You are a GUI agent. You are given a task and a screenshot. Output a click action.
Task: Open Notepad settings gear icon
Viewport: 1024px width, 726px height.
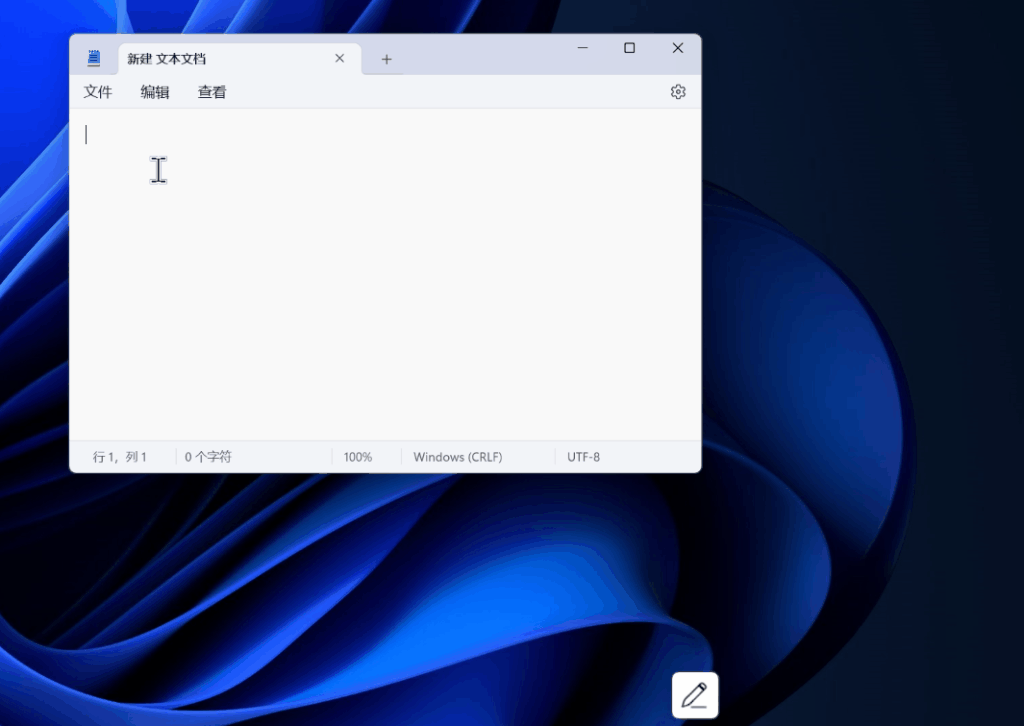(678, 92)
